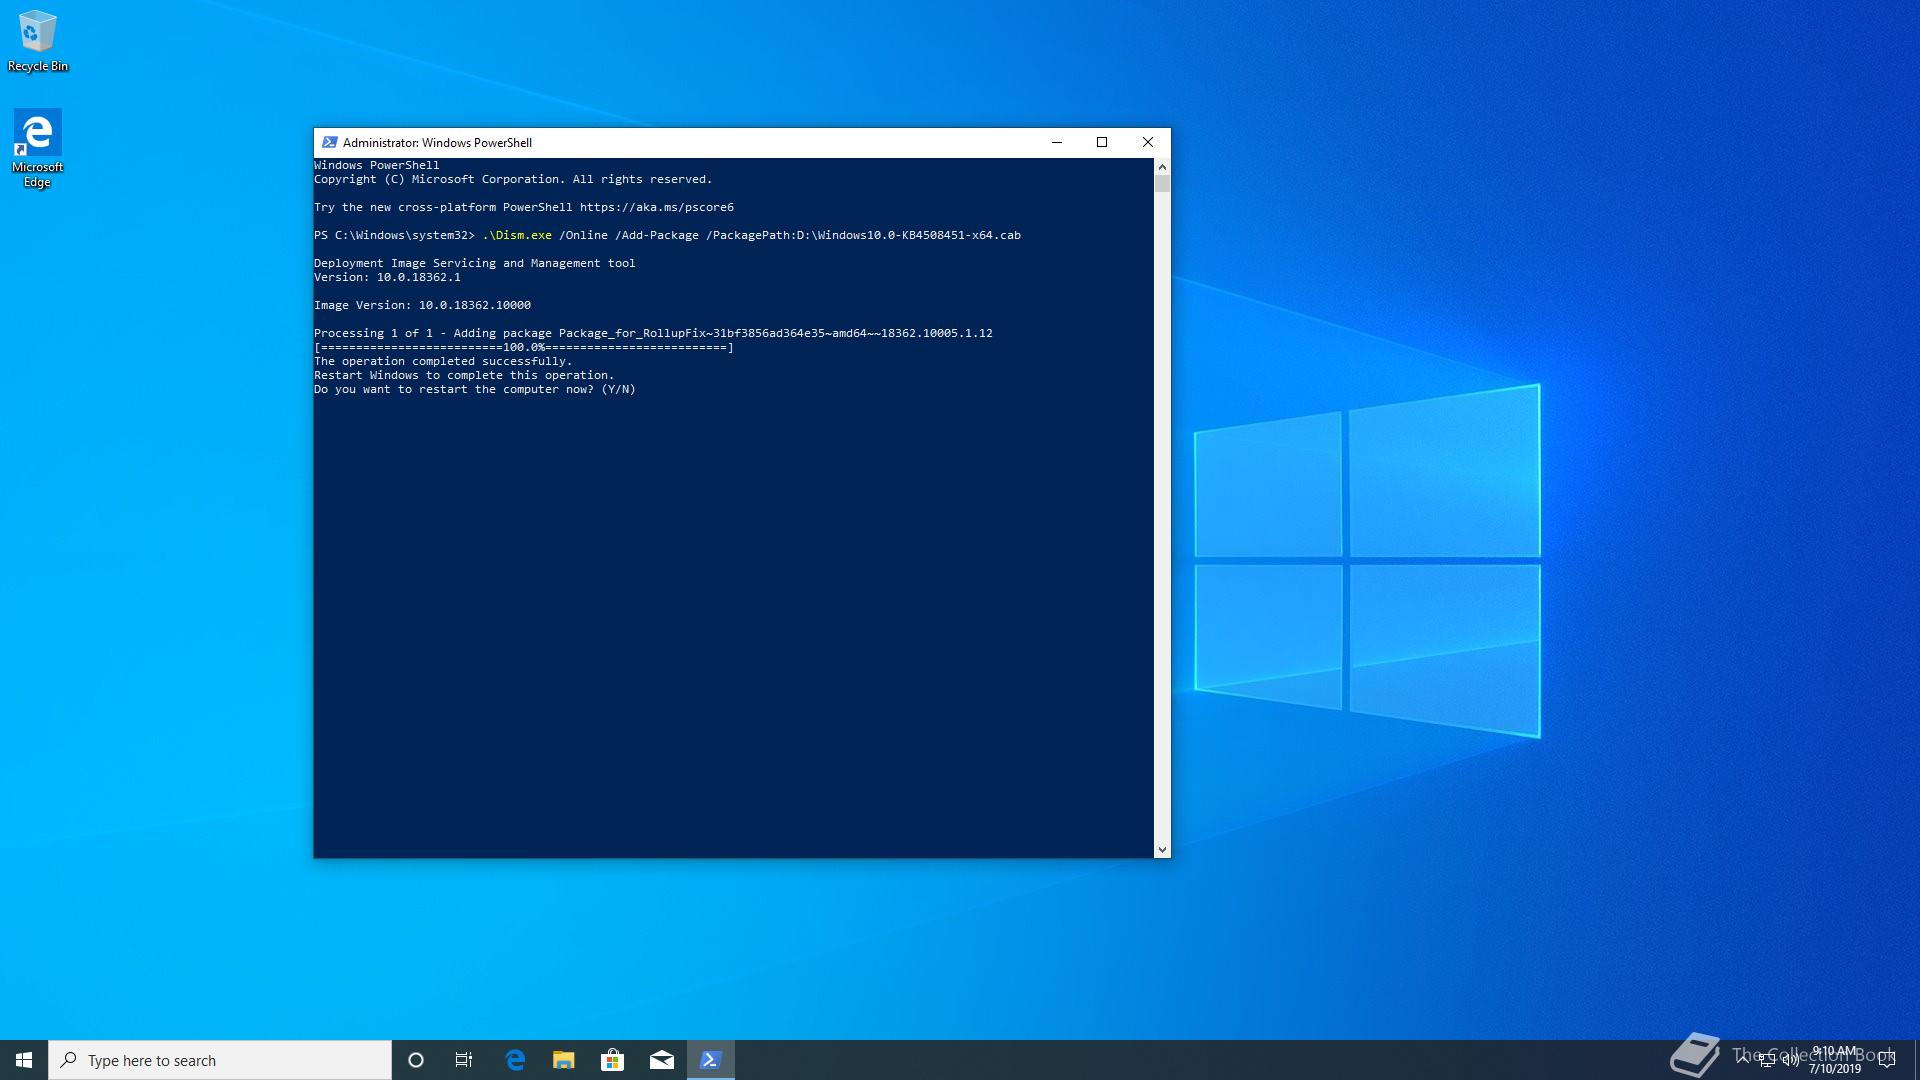Click the taskbar show desktop button
Image resolution: width=1920 pixels, height=1080 pixels.
(1916, 1059)
